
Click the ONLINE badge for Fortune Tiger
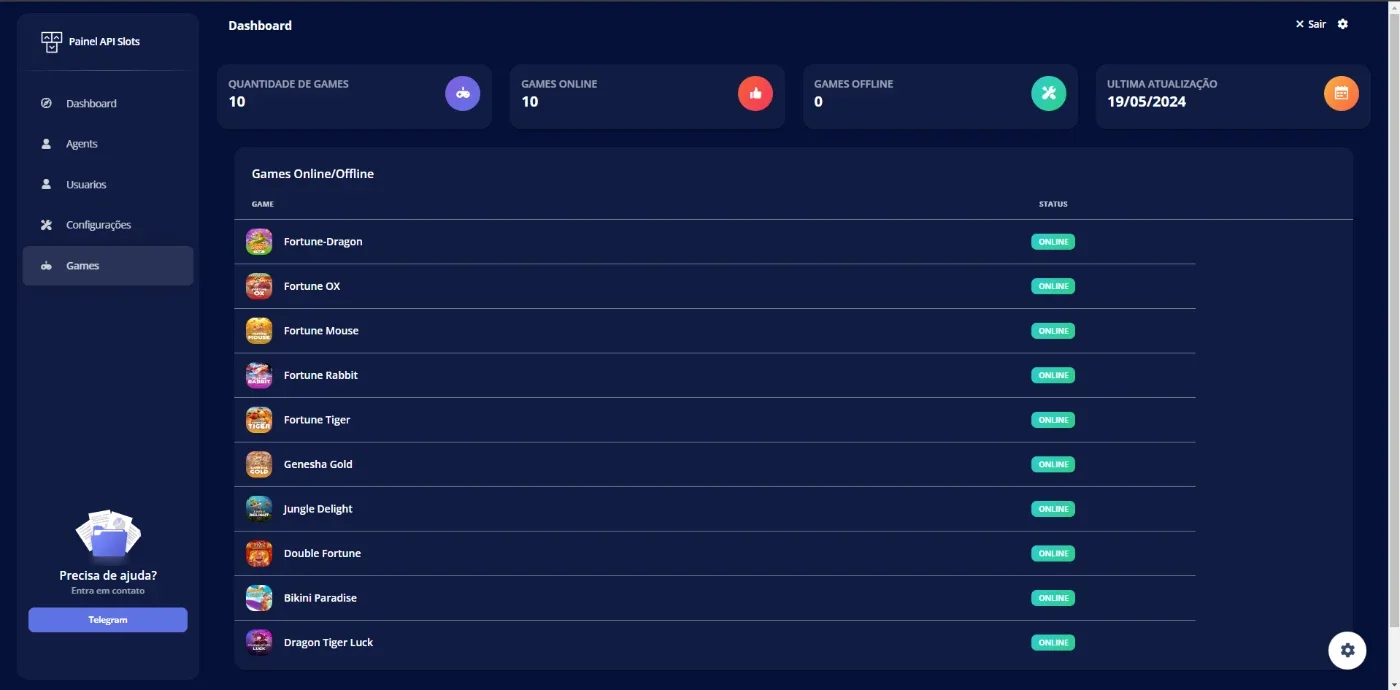point(1053,420)
